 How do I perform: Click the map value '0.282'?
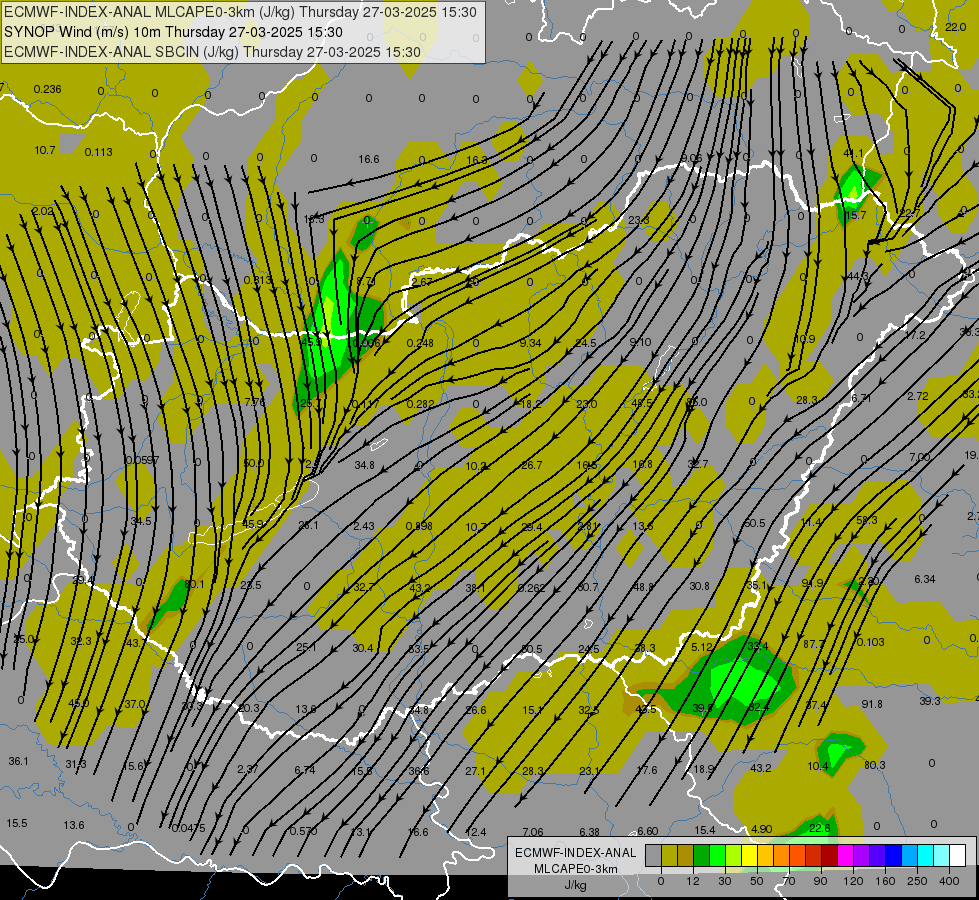420,404
